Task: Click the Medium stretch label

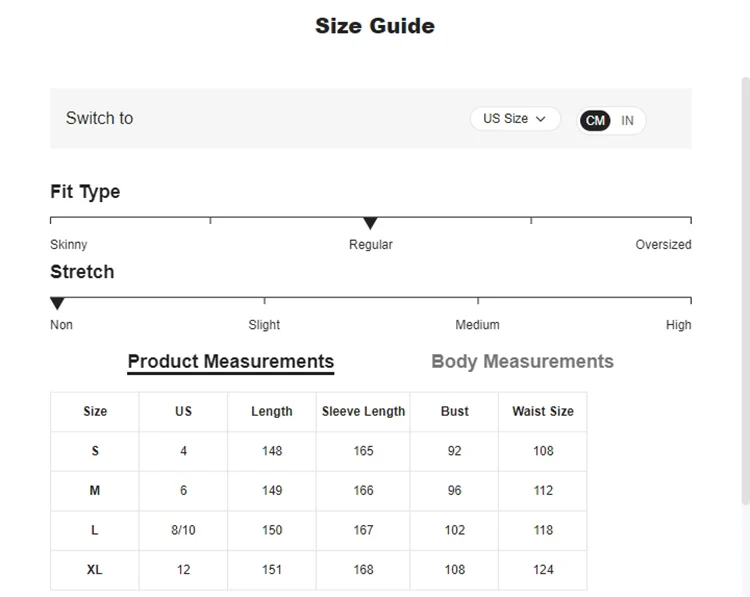Action: [477, 325]
